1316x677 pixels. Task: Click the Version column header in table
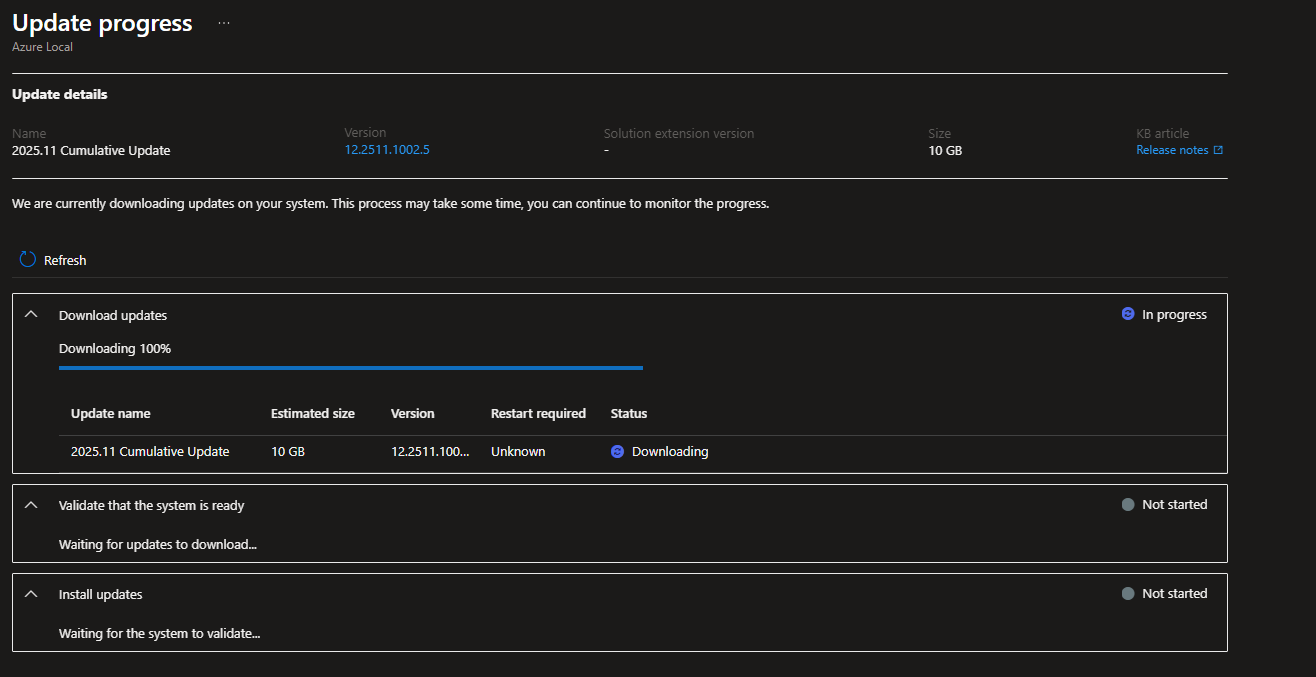[413, 413]
